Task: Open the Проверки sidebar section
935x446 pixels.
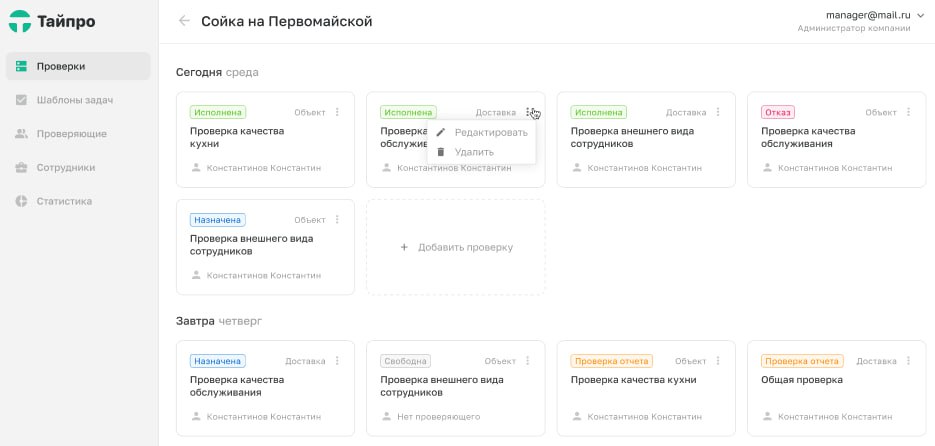Action: 78,66
